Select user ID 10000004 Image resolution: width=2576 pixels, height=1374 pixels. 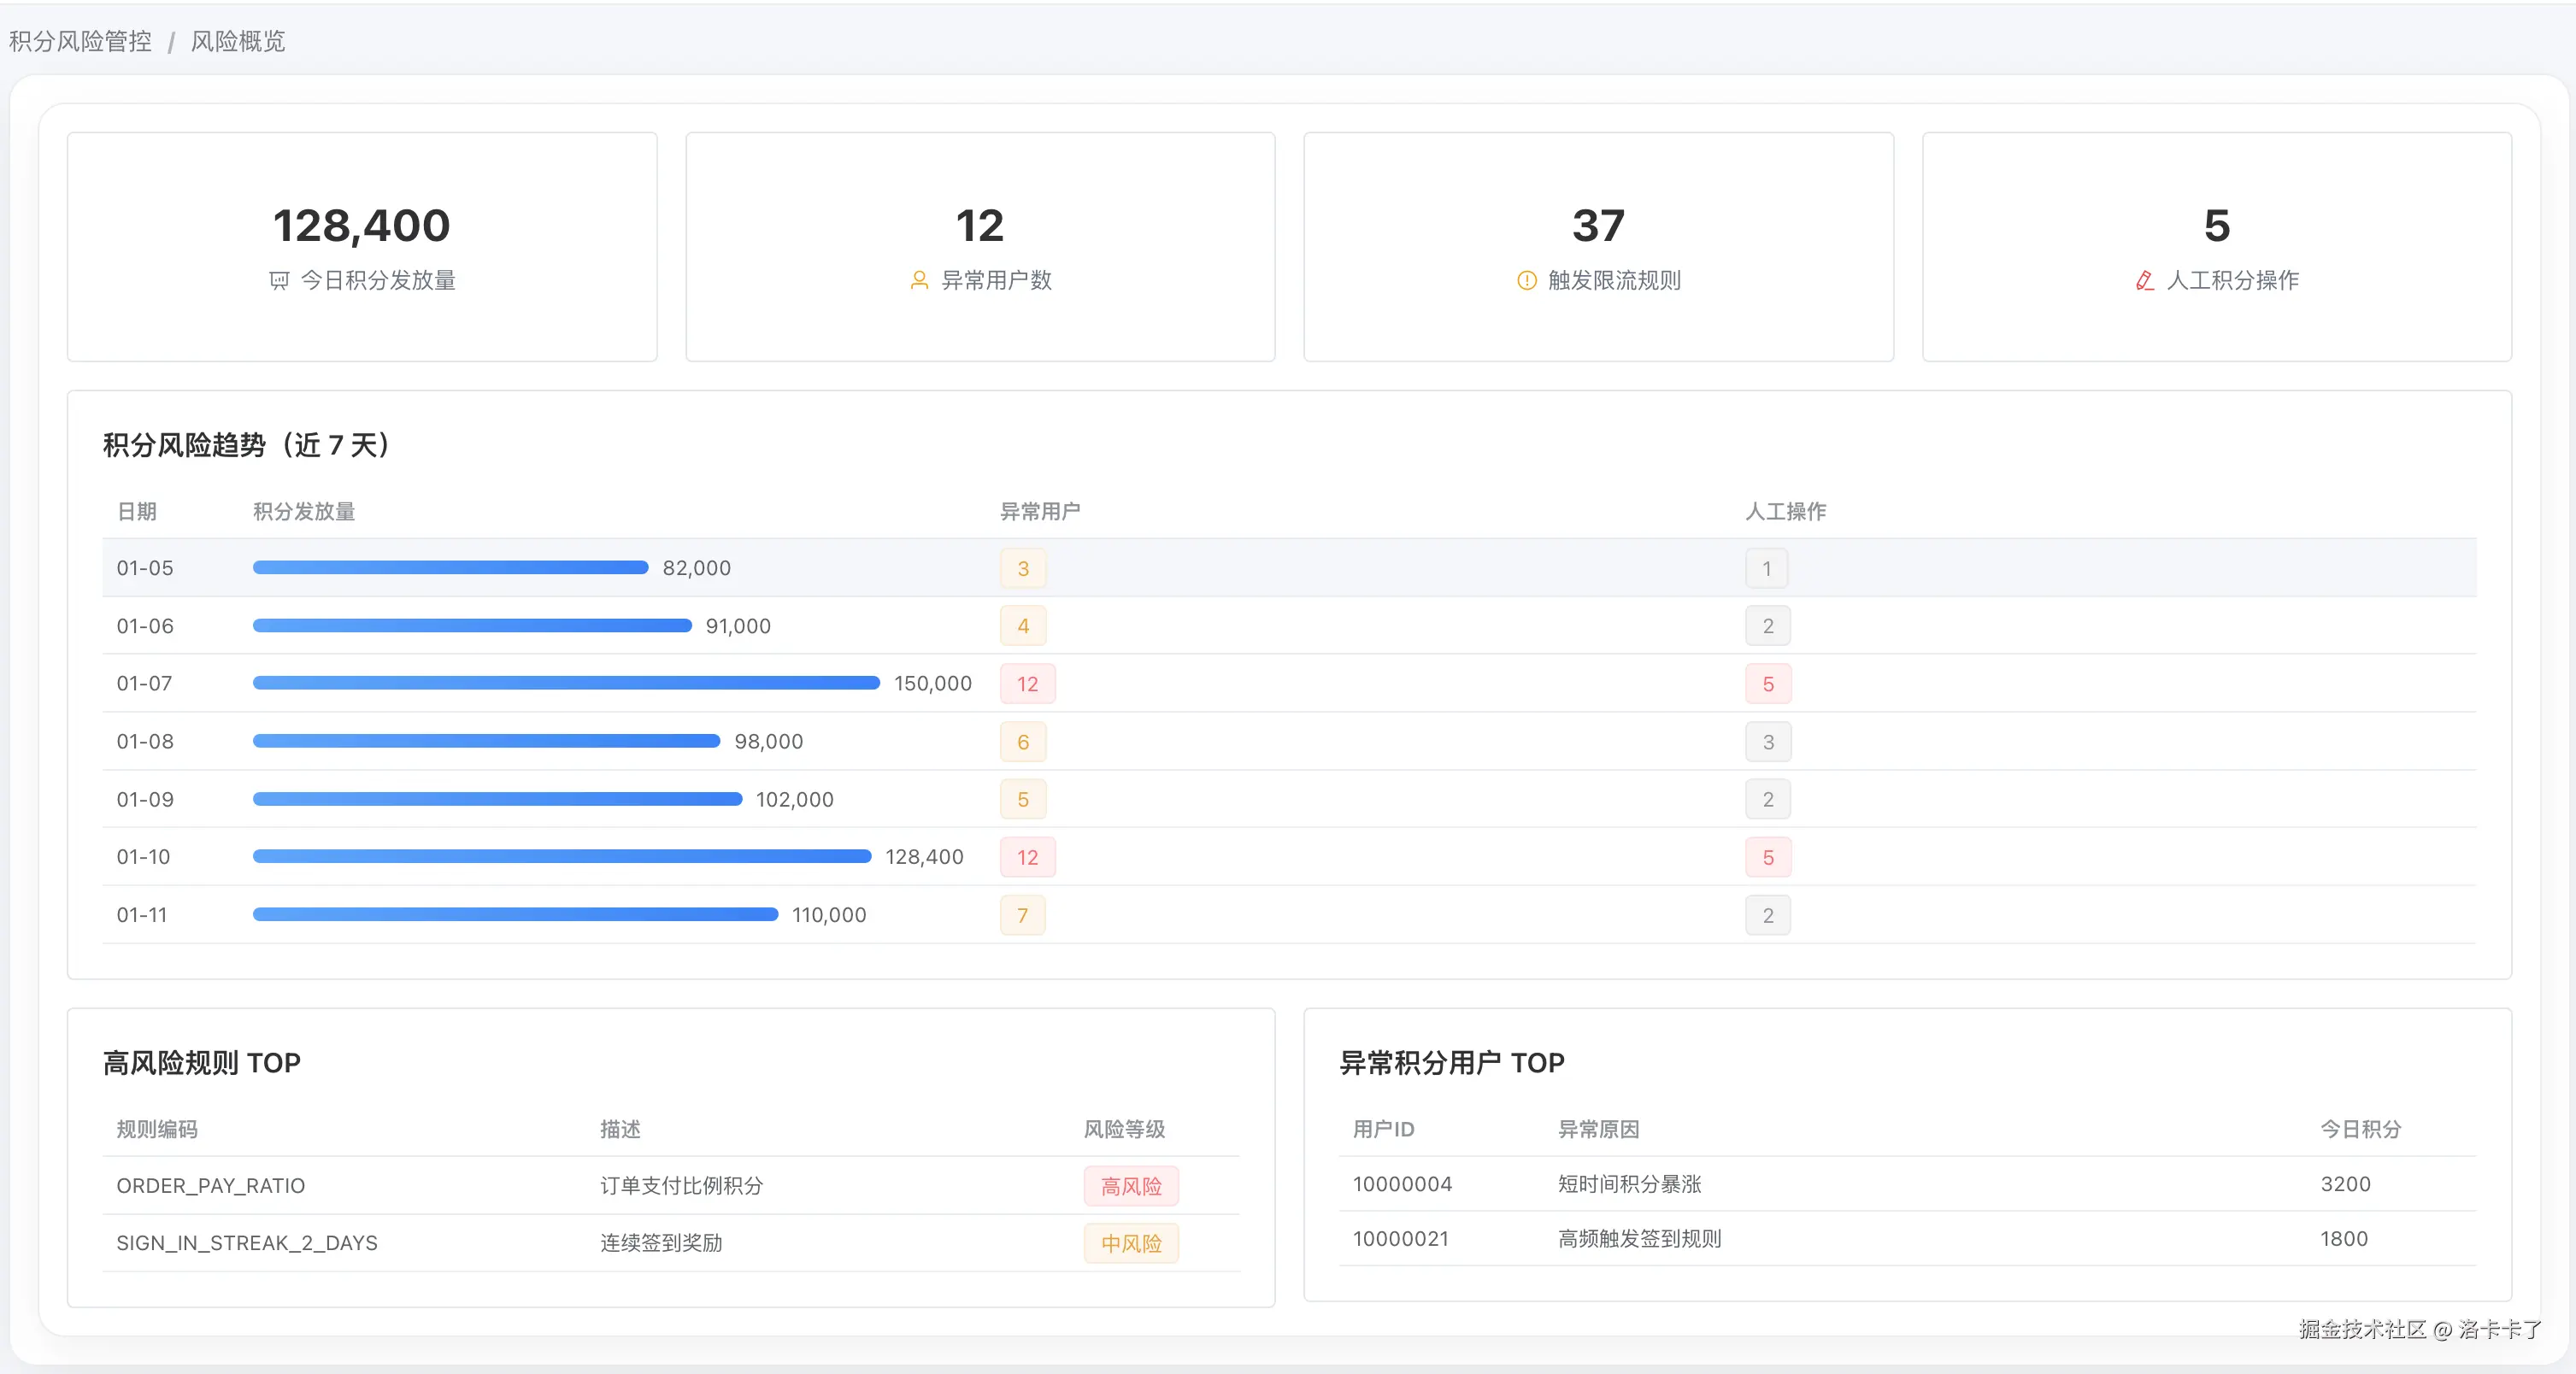click(x=1402, y=1184)
